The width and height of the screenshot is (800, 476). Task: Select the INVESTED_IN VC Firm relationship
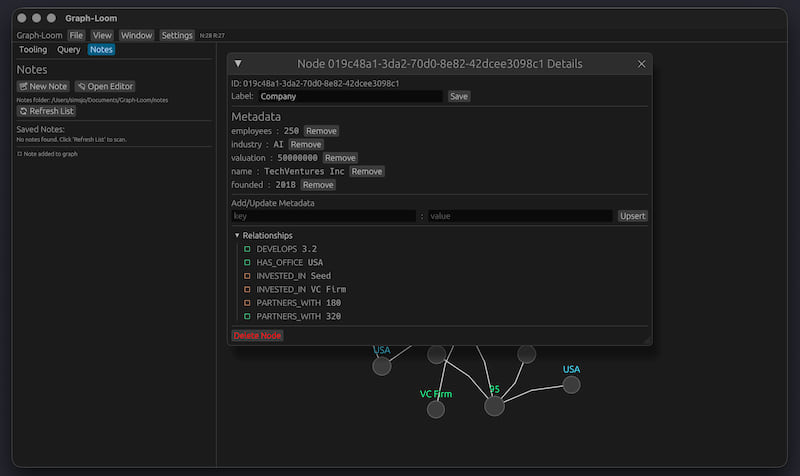pyautogui.click(x=301, y=289)
